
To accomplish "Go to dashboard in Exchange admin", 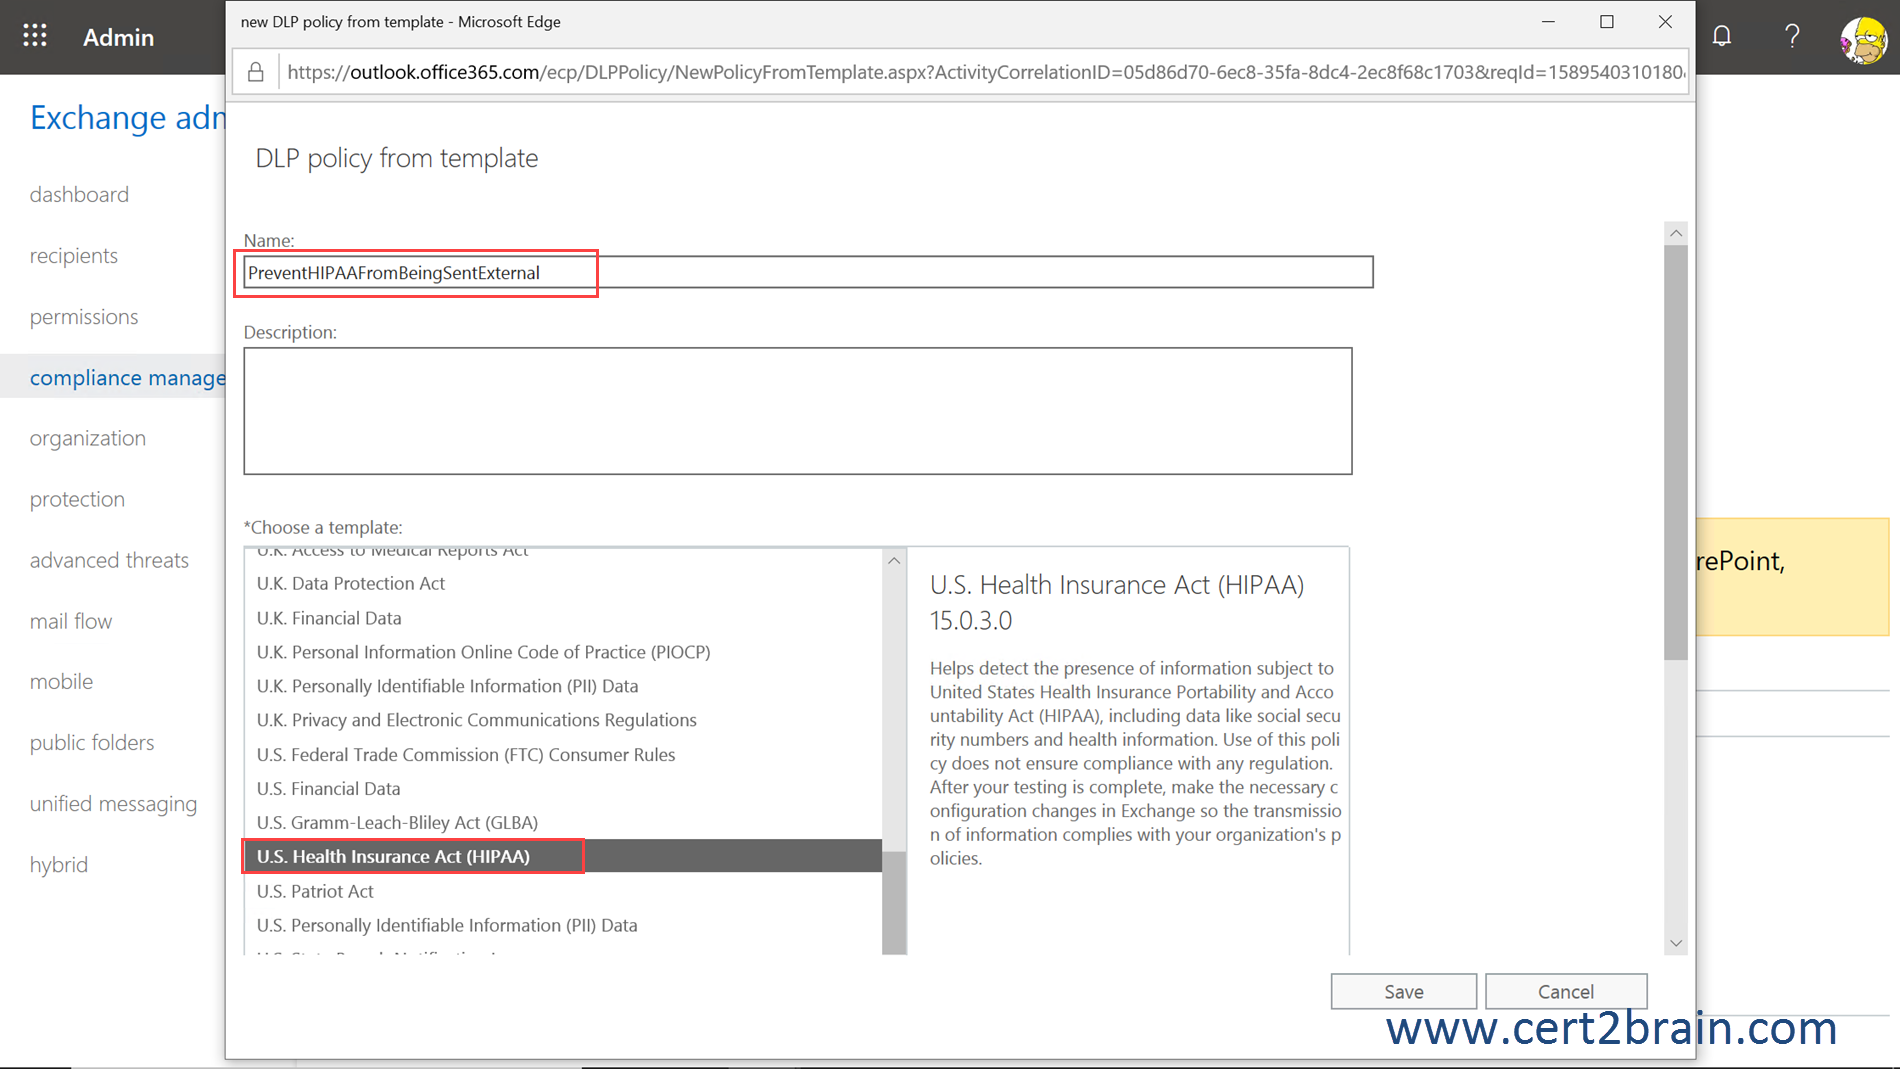I will point(79,194).
